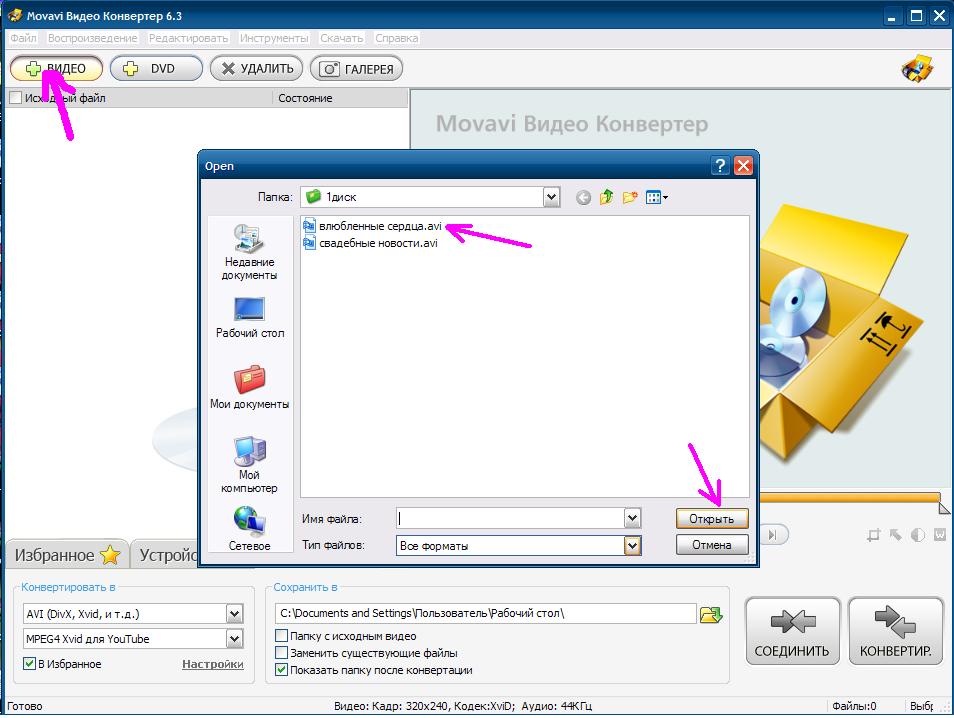The height and width of the screenshot is (718, 954).
Task: Click the Конвертир. (convert) button
Action: 896,631
